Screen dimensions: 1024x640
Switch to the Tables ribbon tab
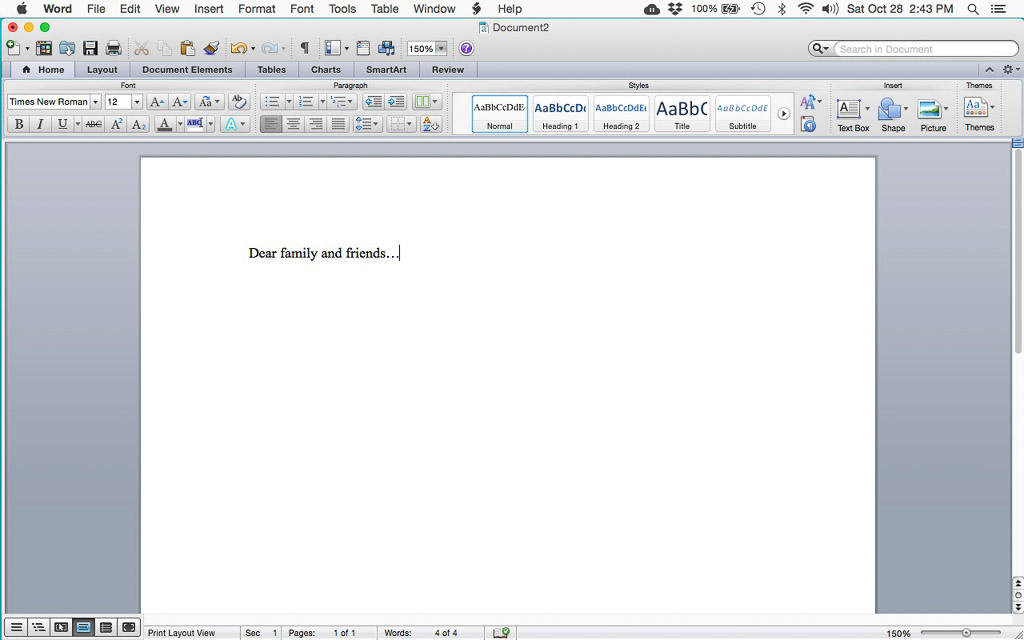pos(271,69)
